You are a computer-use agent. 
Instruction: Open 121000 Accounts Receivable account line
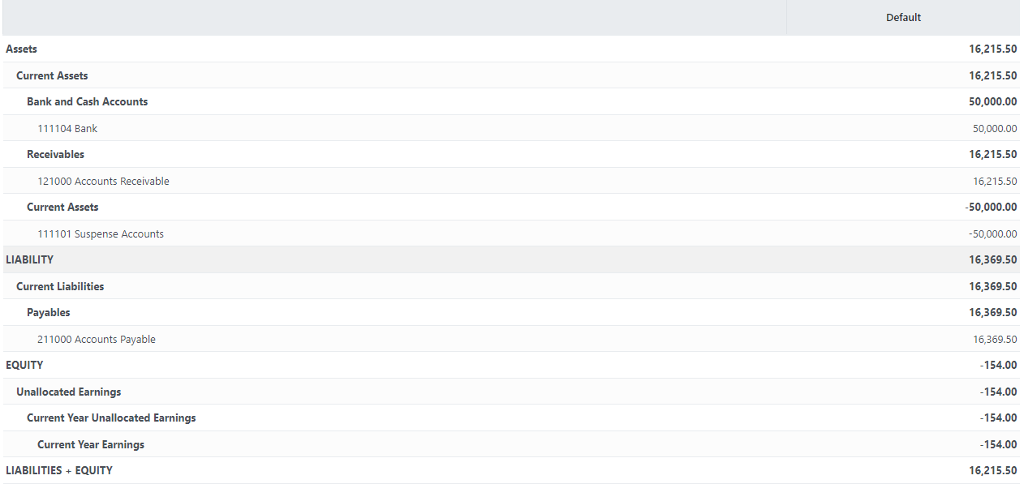point(103,182)
